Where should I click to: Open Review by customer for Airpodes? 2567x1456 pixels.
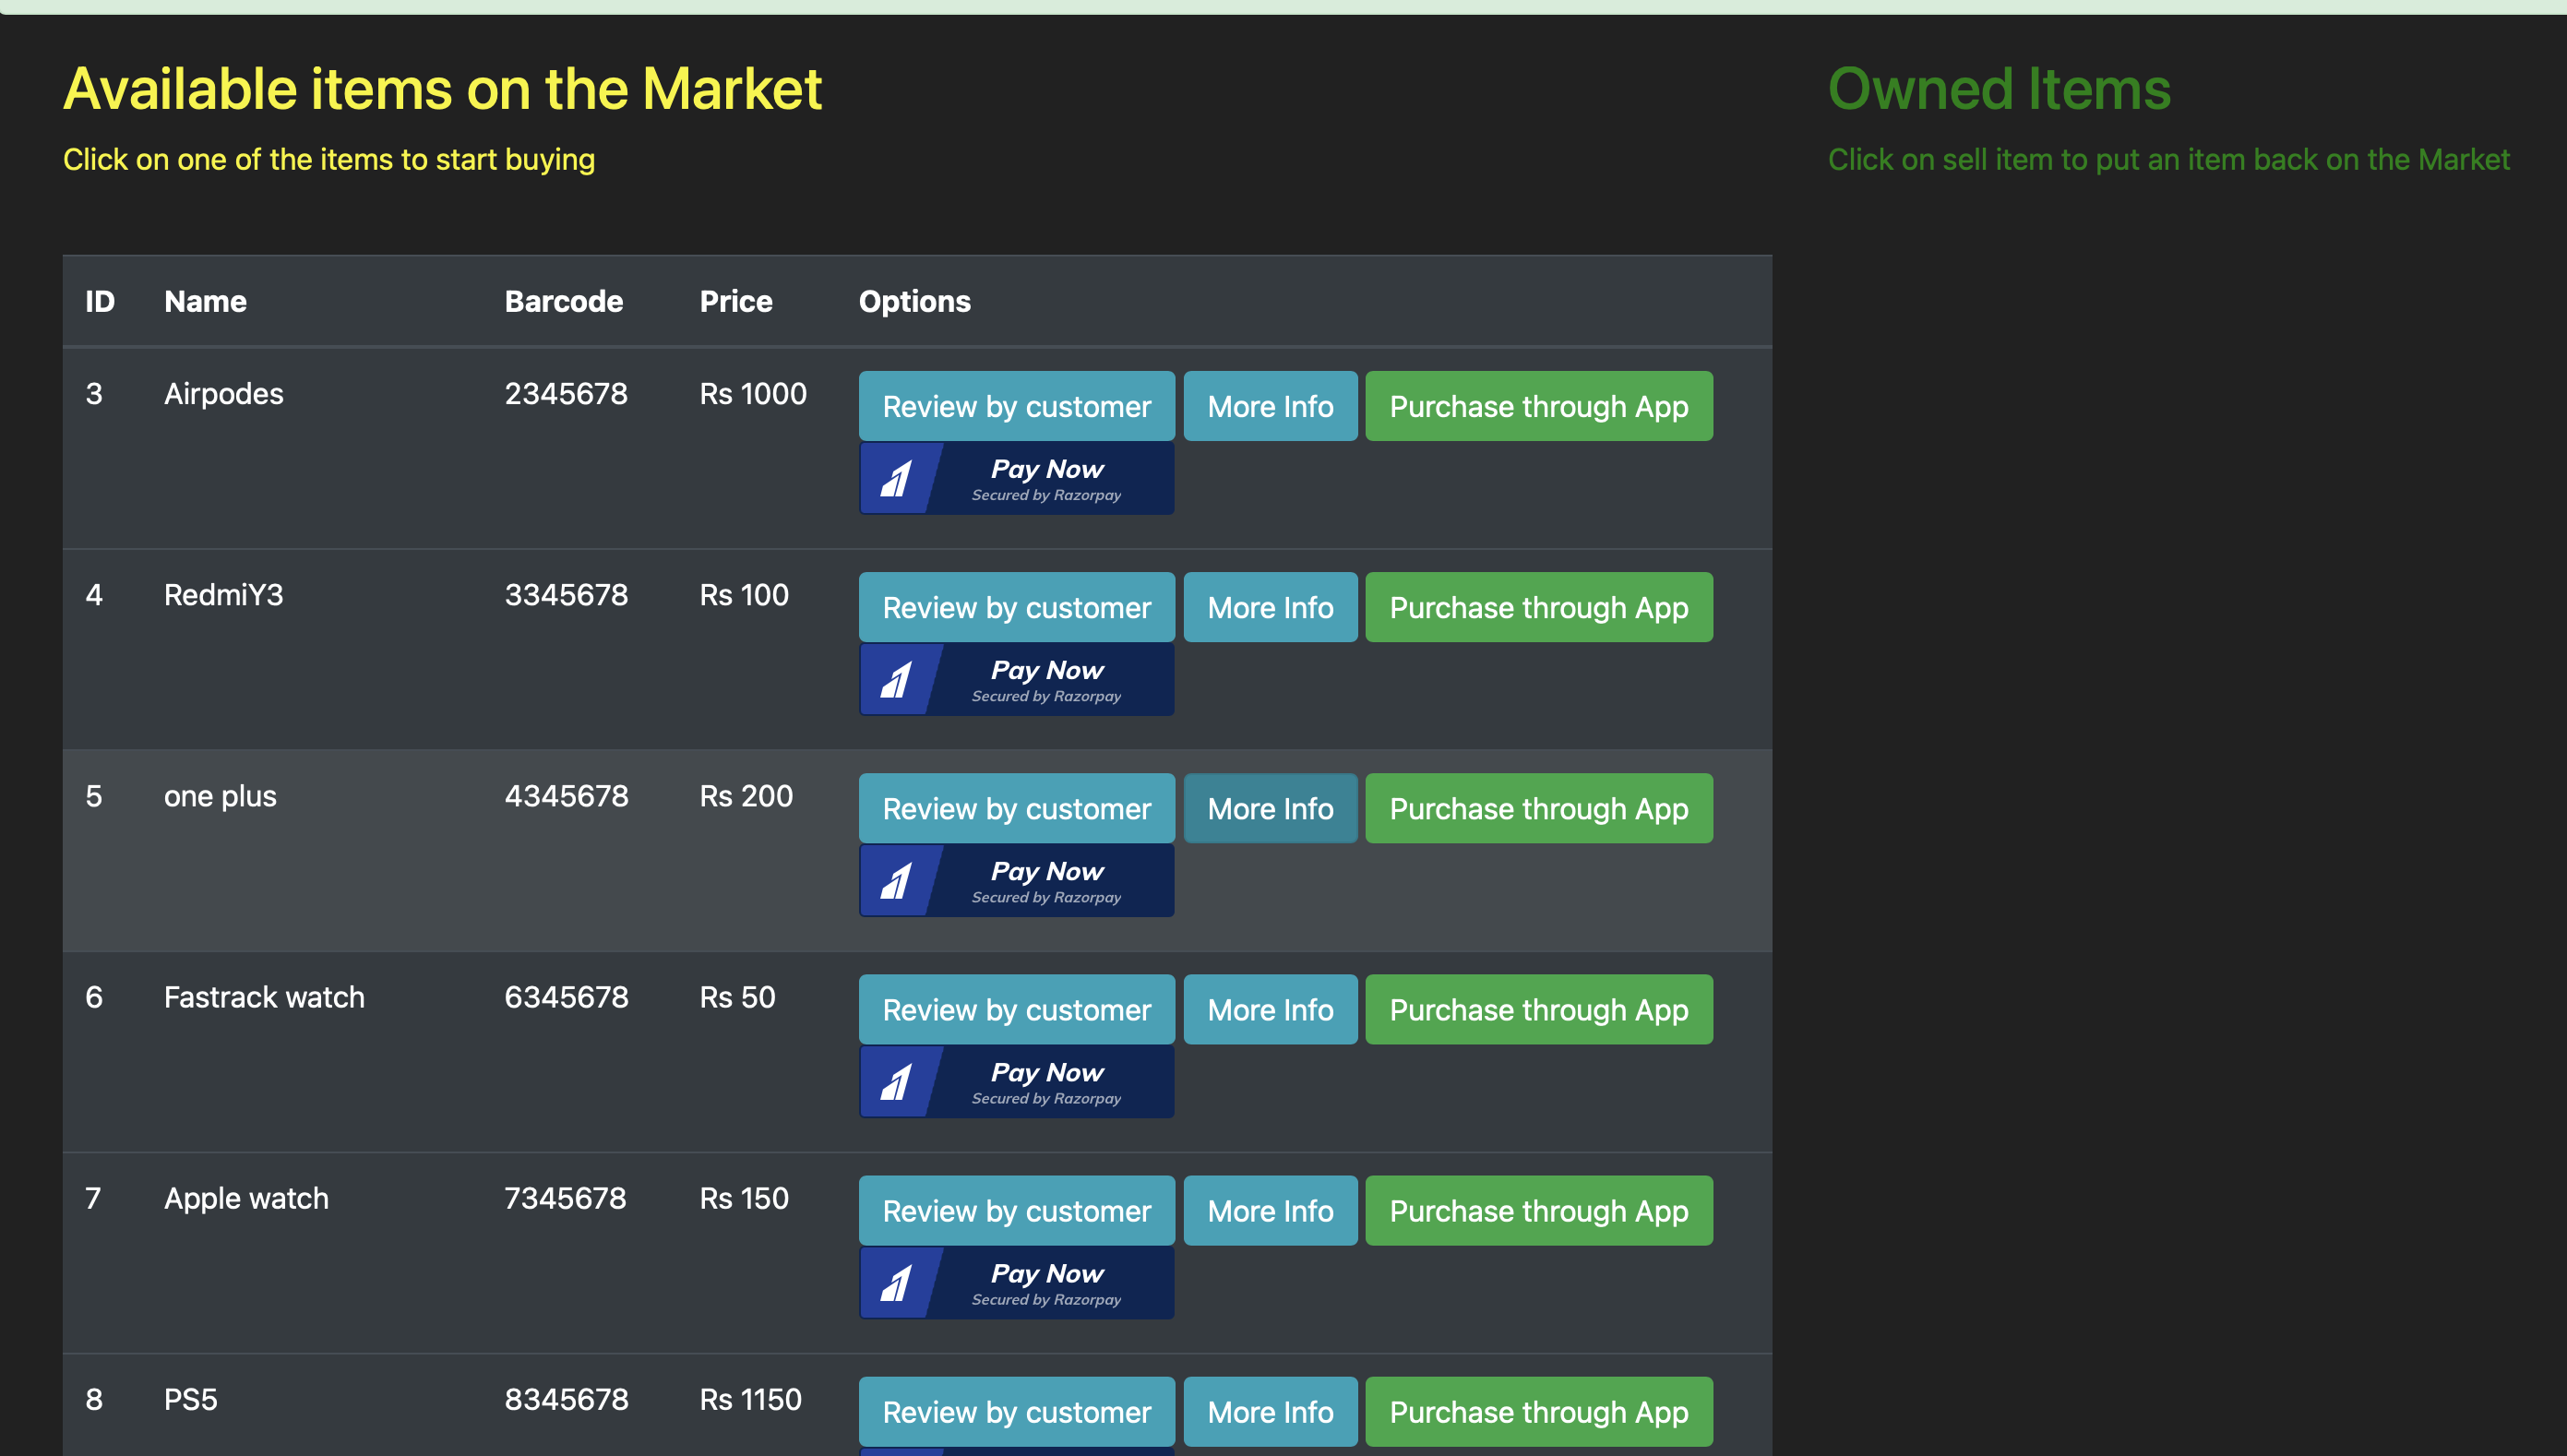tap(1017, 406)
